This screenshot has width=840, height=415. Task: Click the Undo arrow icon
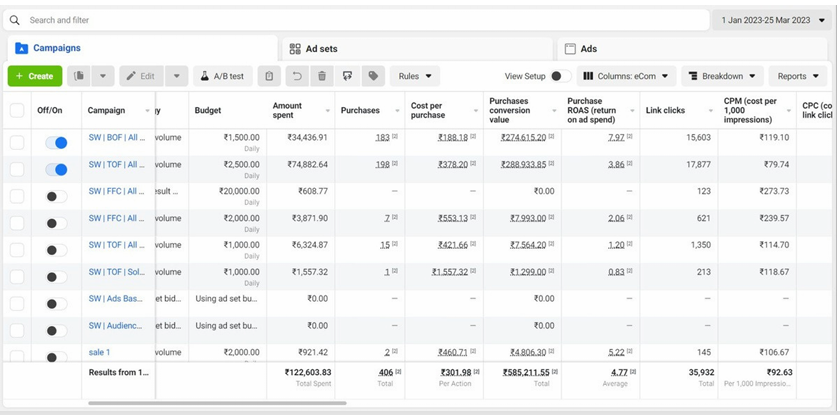296,76
